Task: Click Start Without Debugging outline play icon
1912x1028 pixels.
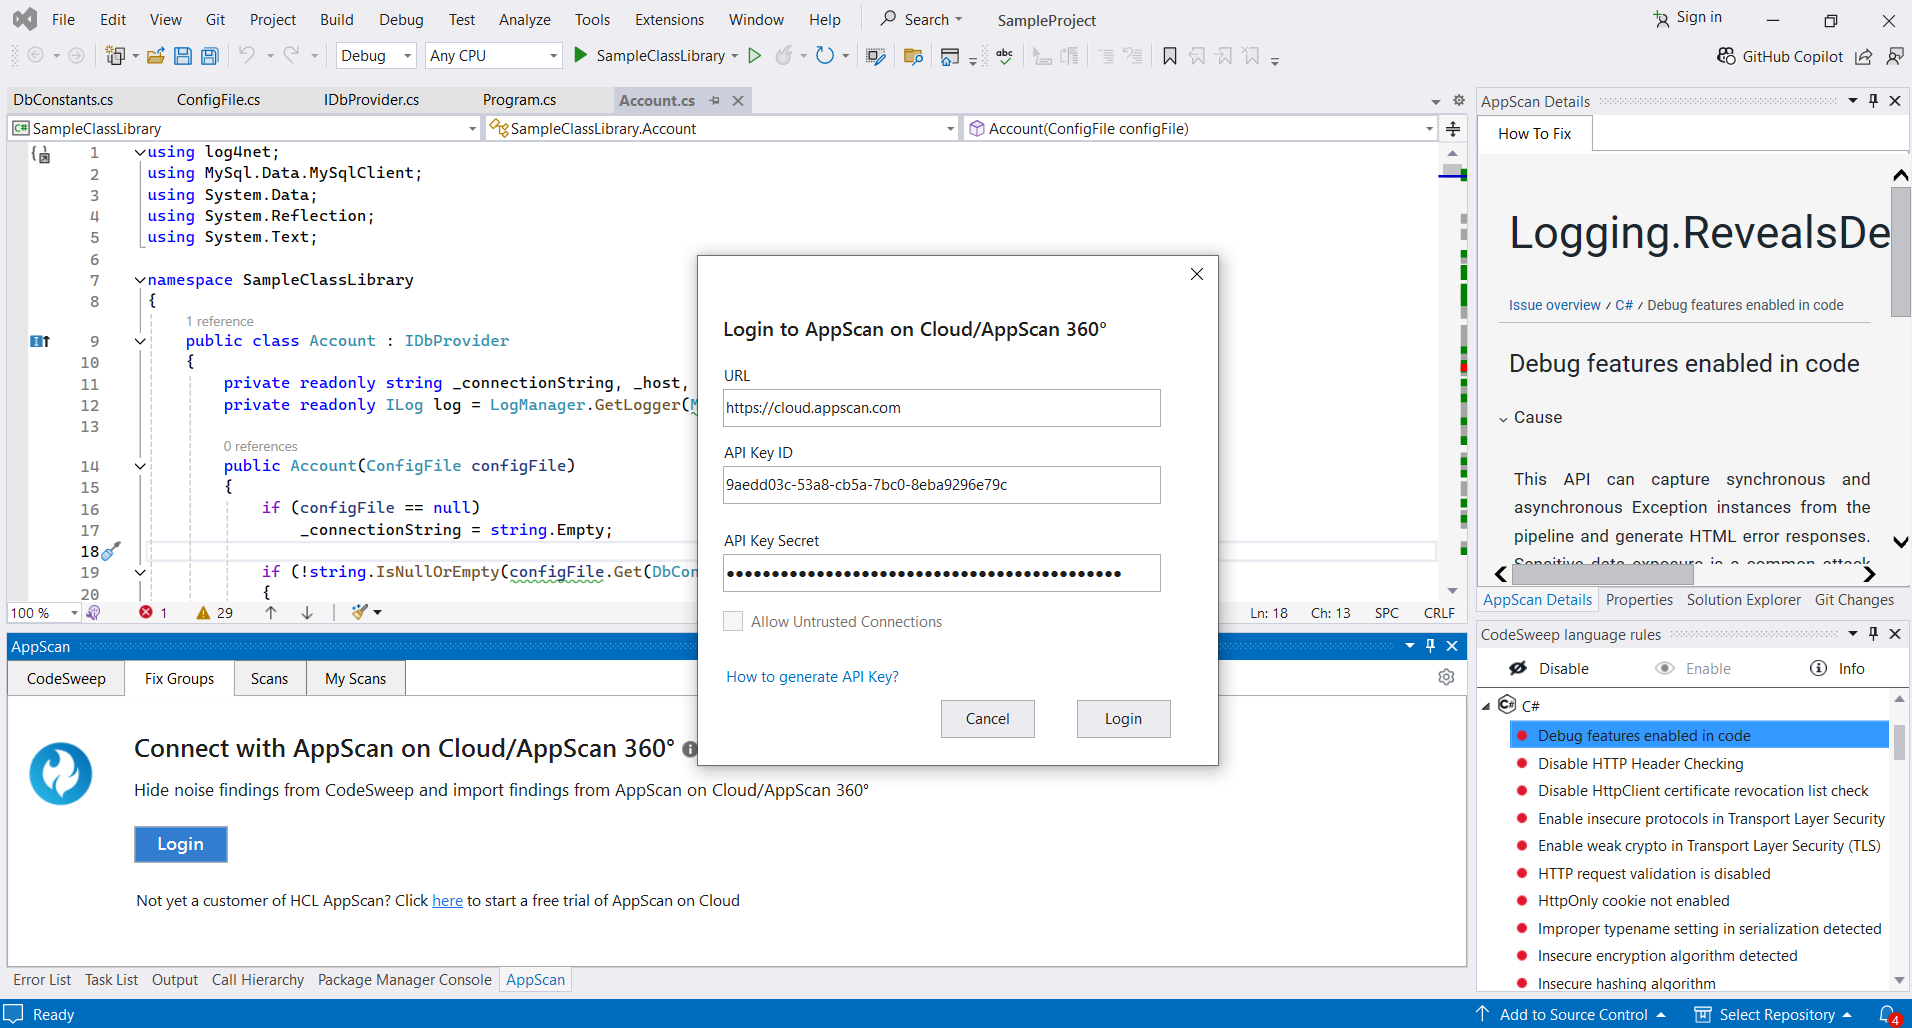Action: click(x=755, y=56)
